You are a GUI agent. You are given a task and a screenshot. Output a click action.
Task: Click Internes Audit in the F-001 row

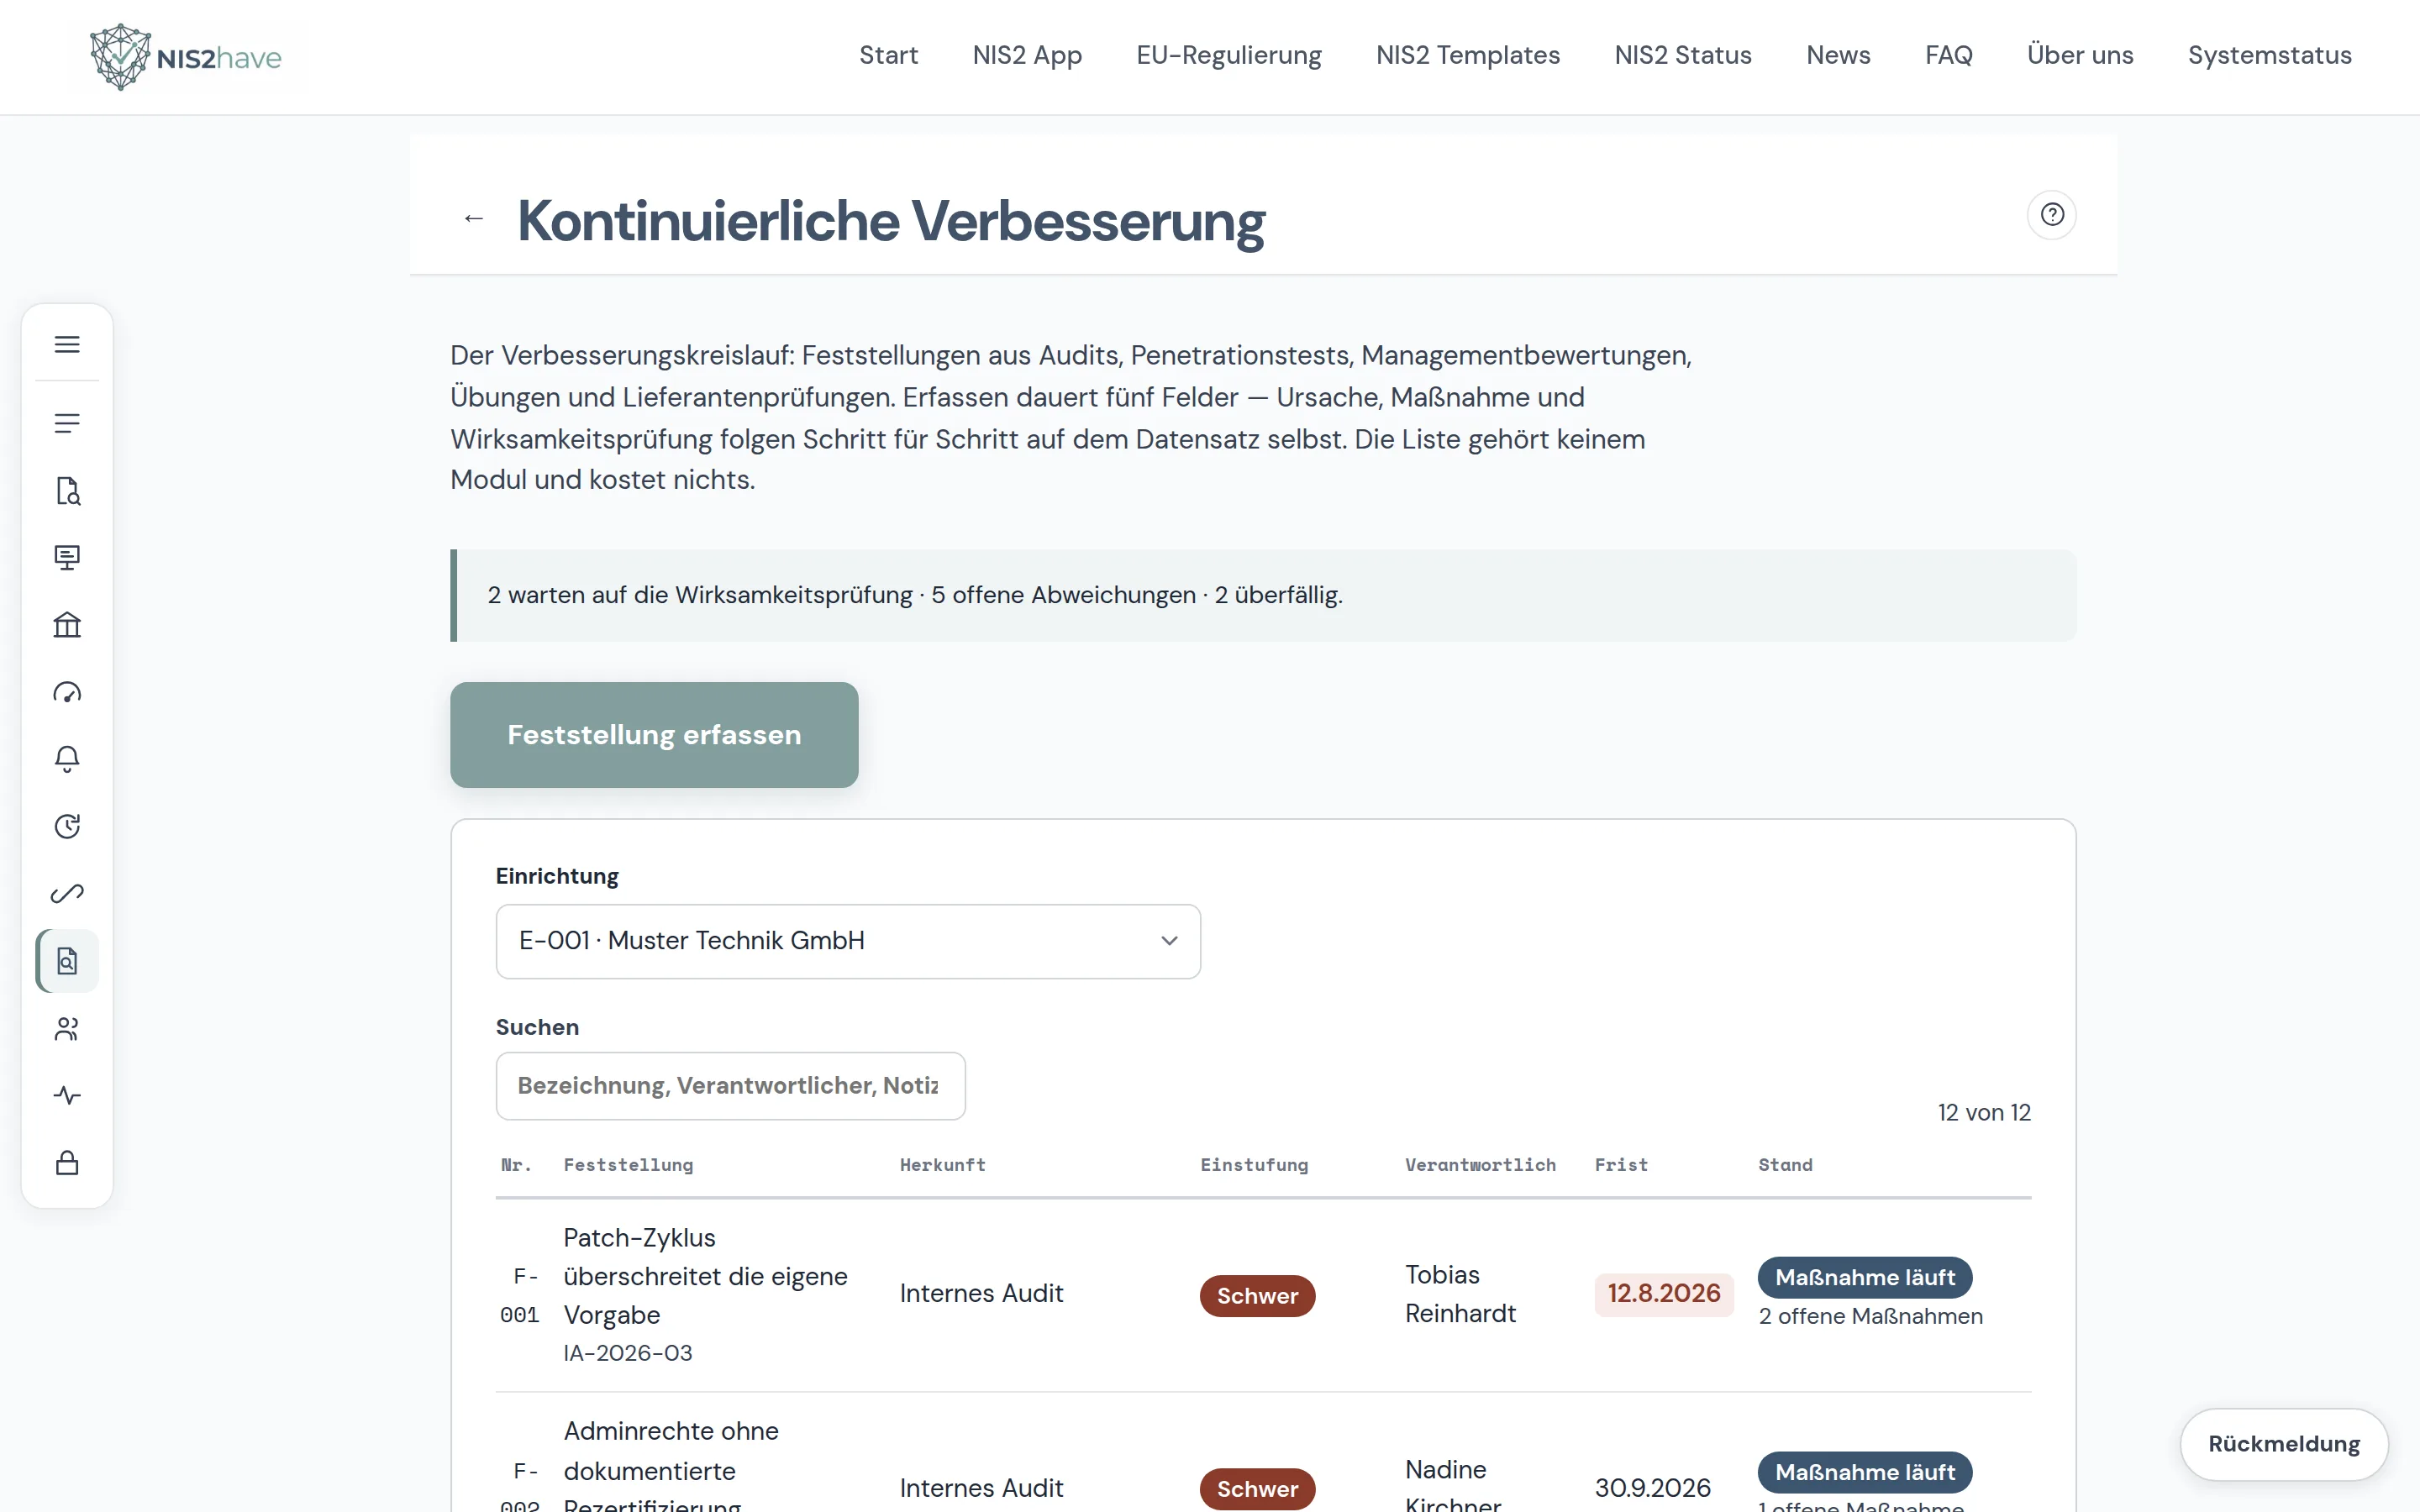coord(981,1294)
